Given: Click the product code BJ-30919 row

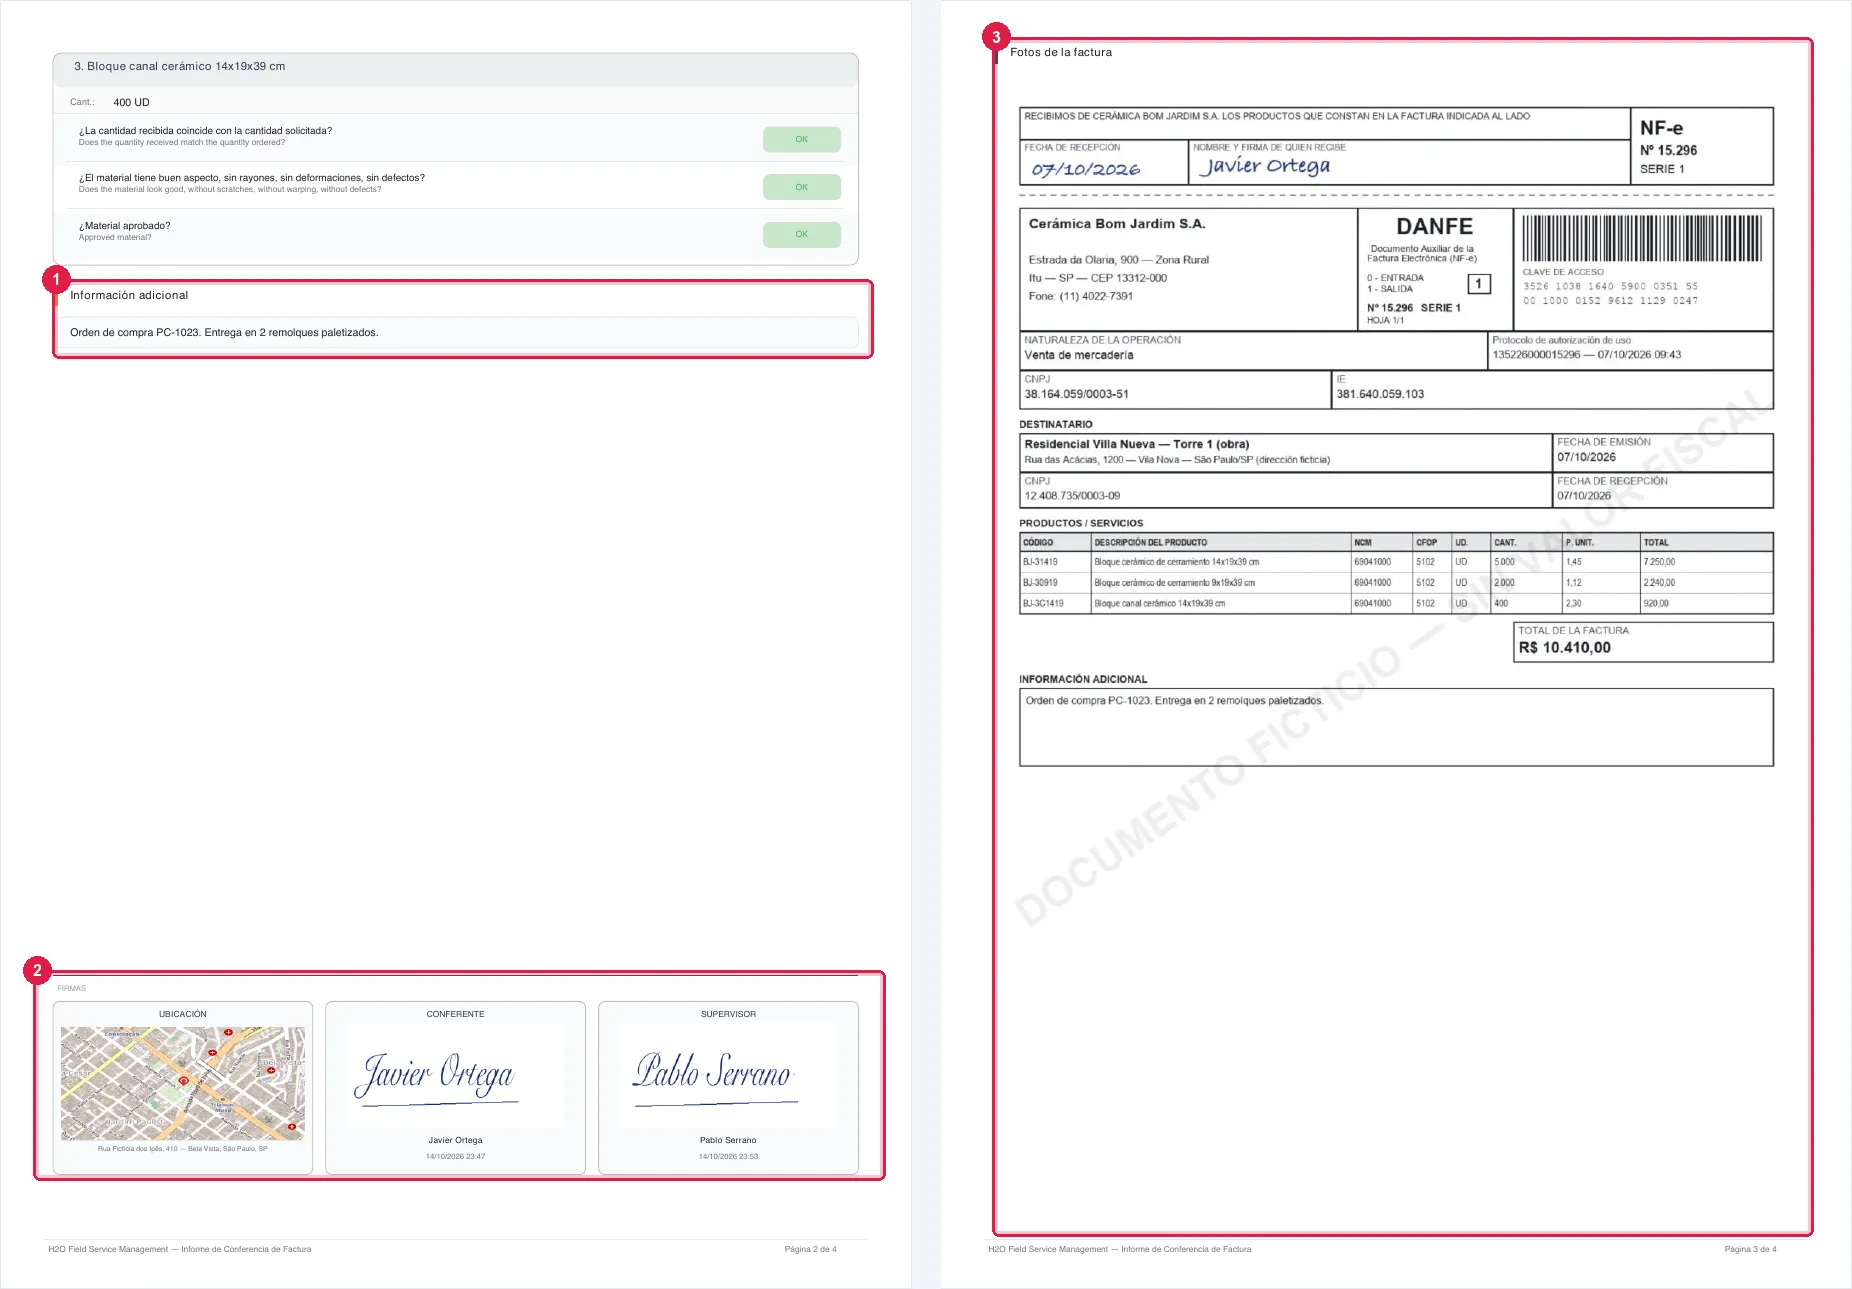Looking at the screenshot, I should (1396, 583).
